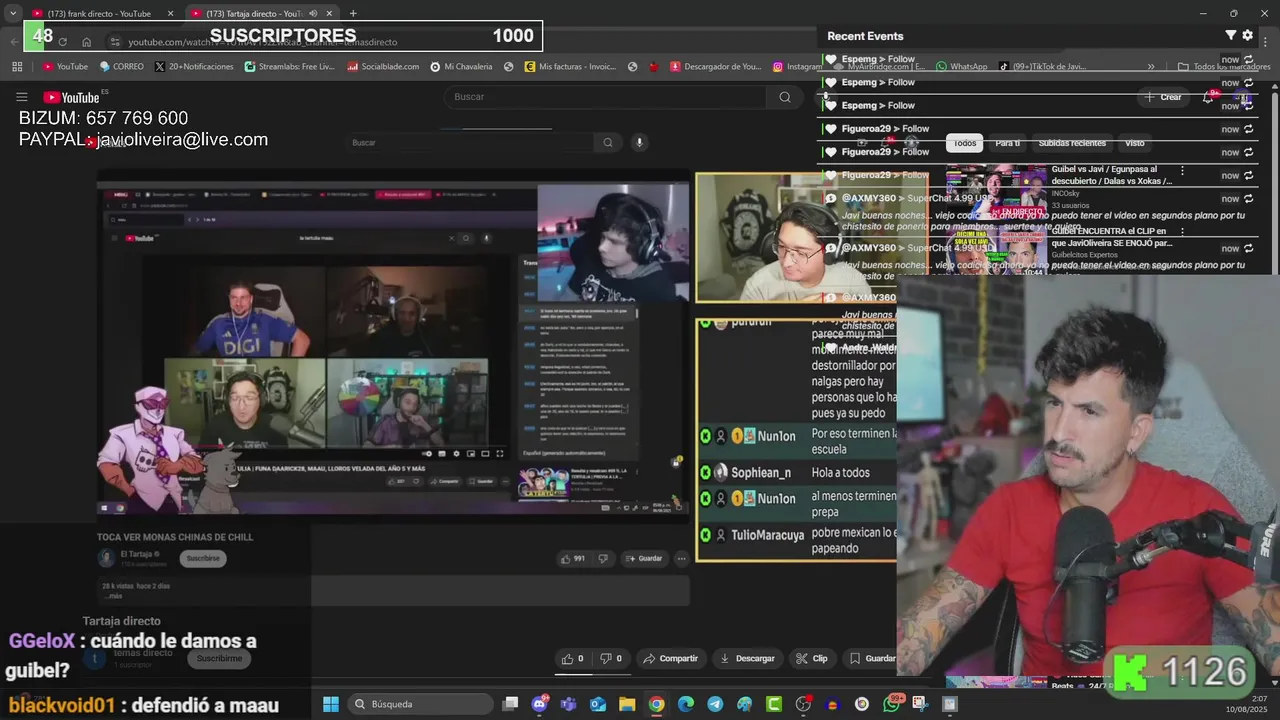Toggle the Recent Events filter
The height and width of the screenshot is (720, 1280).
point(1231,35)
